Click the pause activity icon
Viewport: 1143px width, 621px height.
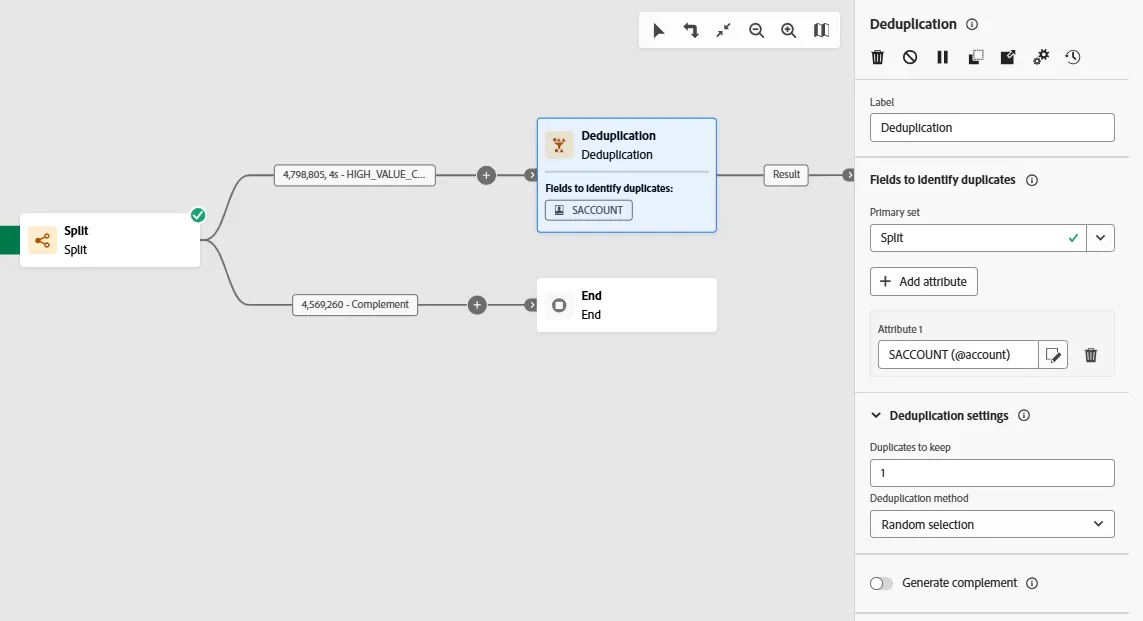coord(943,57)
